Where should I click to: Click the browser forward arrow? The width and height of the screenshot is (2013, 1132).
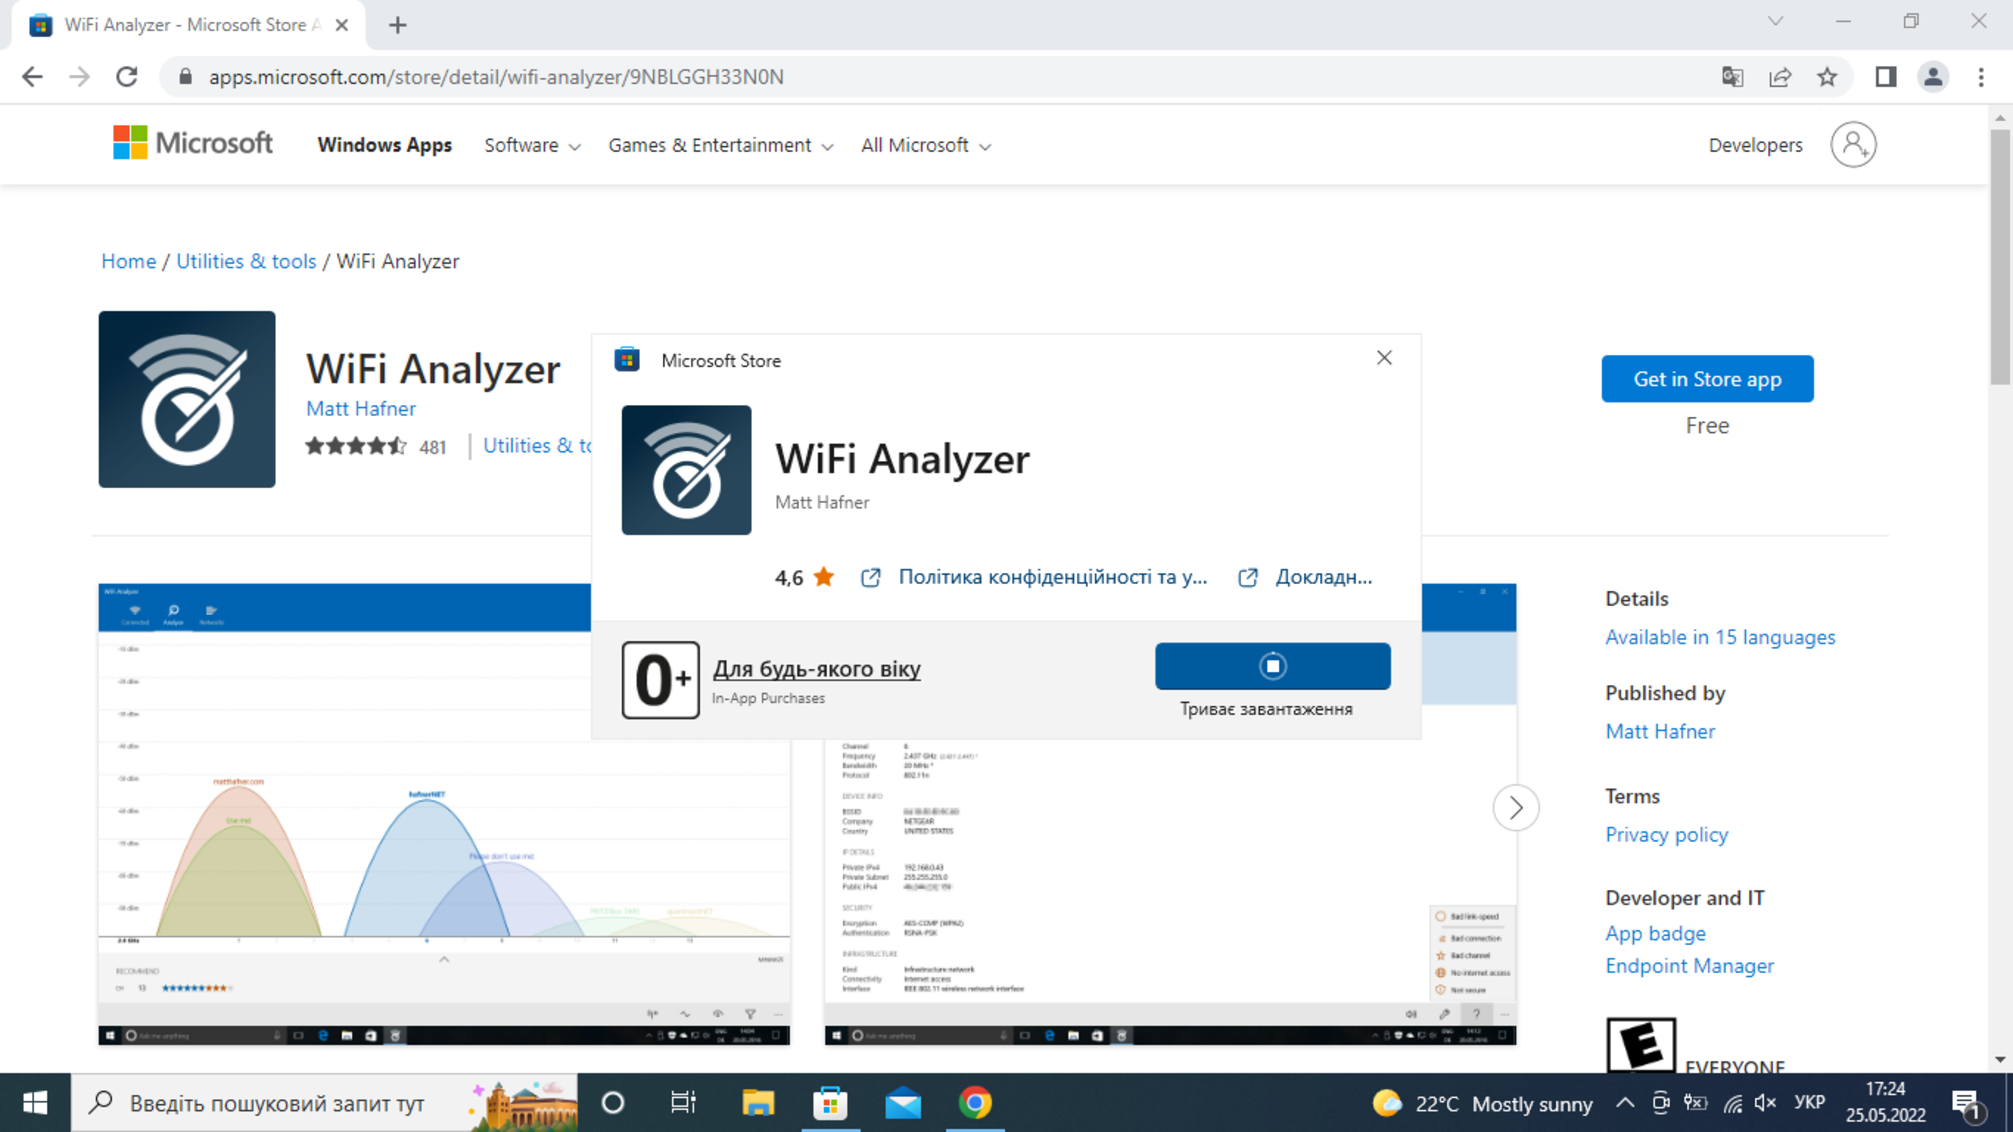point(79,77)
